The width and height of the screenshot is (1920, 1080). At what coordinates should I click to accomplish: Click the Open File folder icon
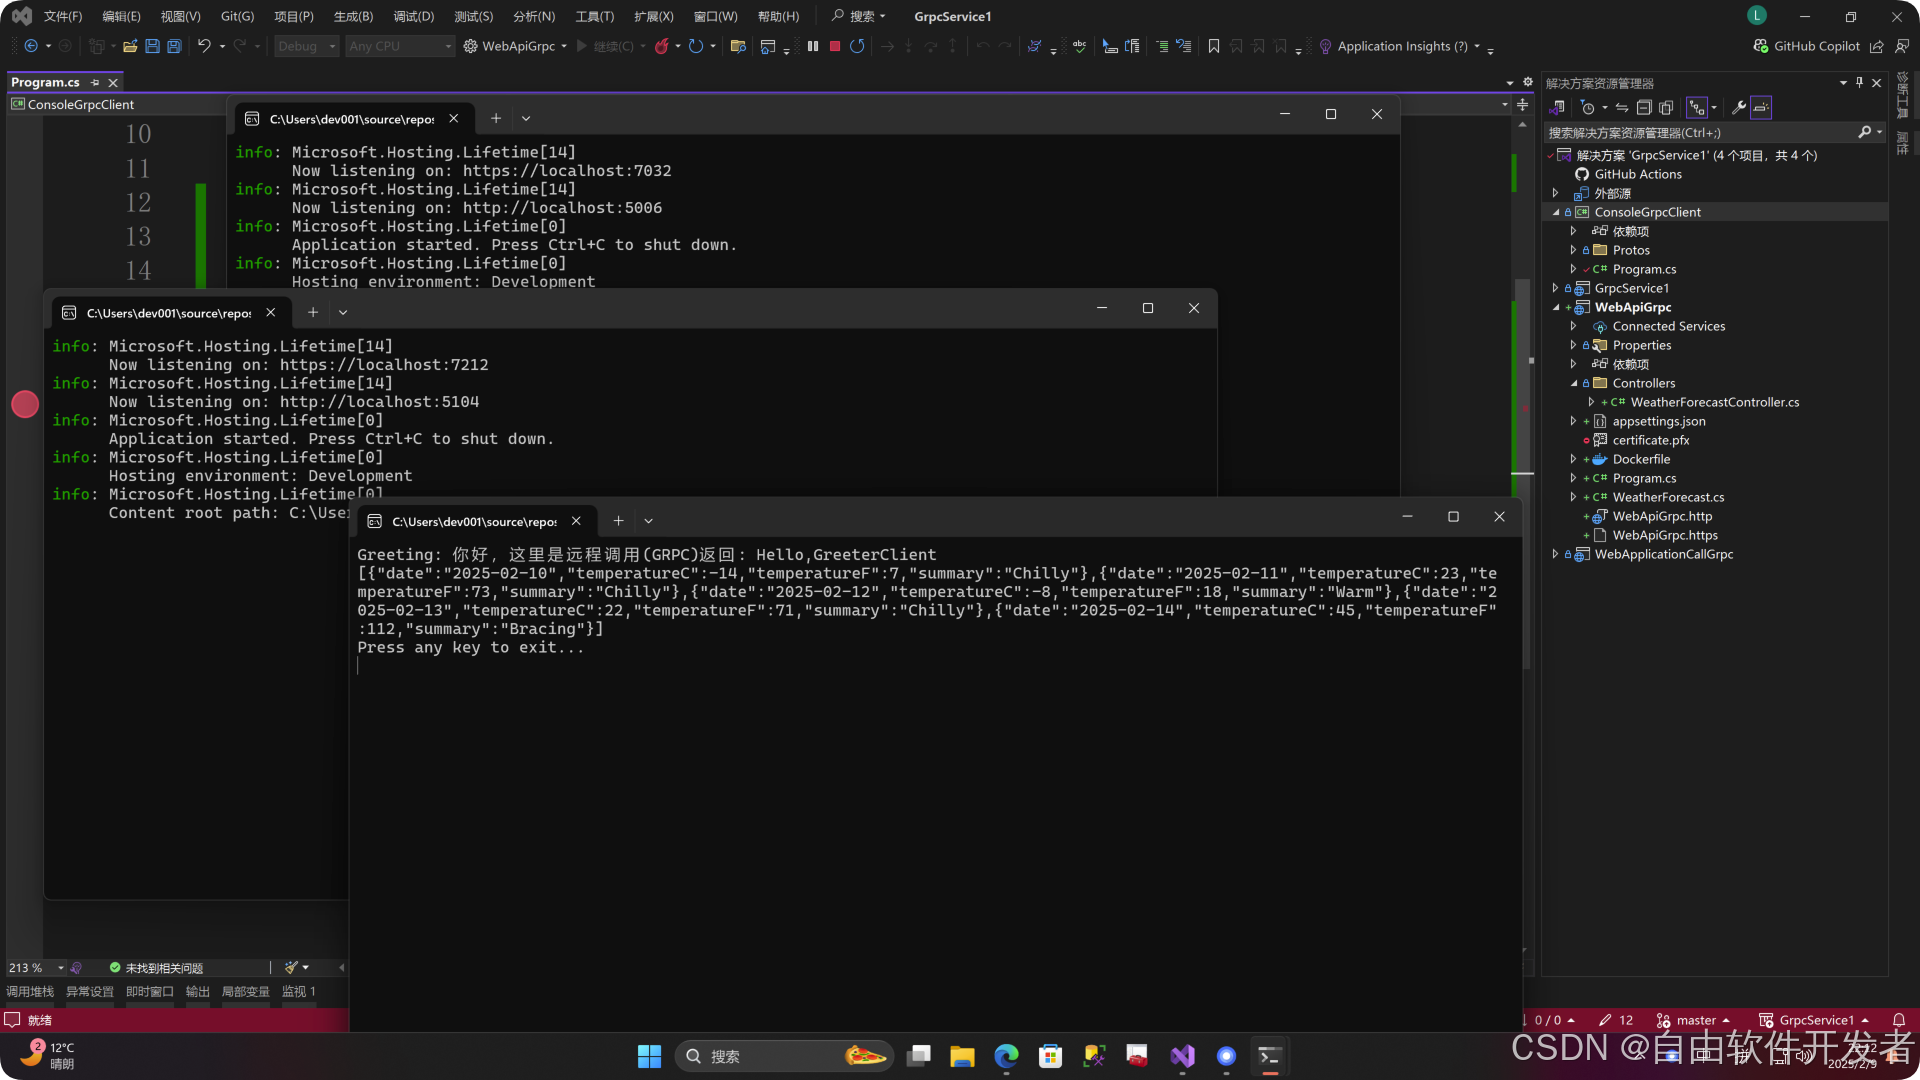[x=130, y=46]
